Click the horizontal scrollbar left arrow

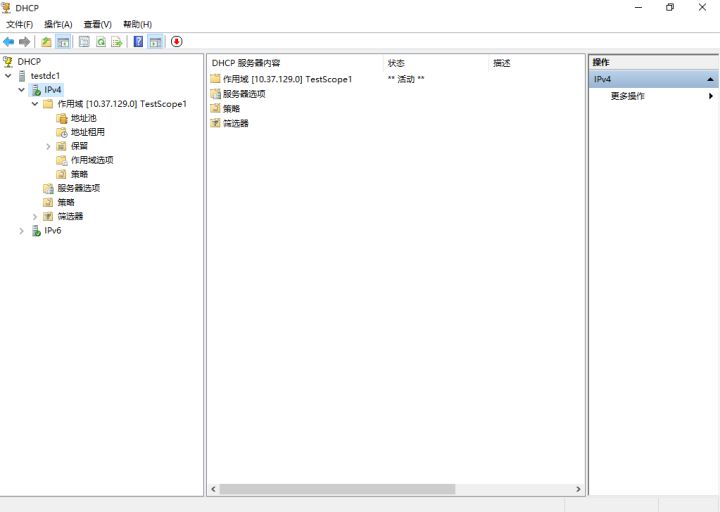point(214,489)
